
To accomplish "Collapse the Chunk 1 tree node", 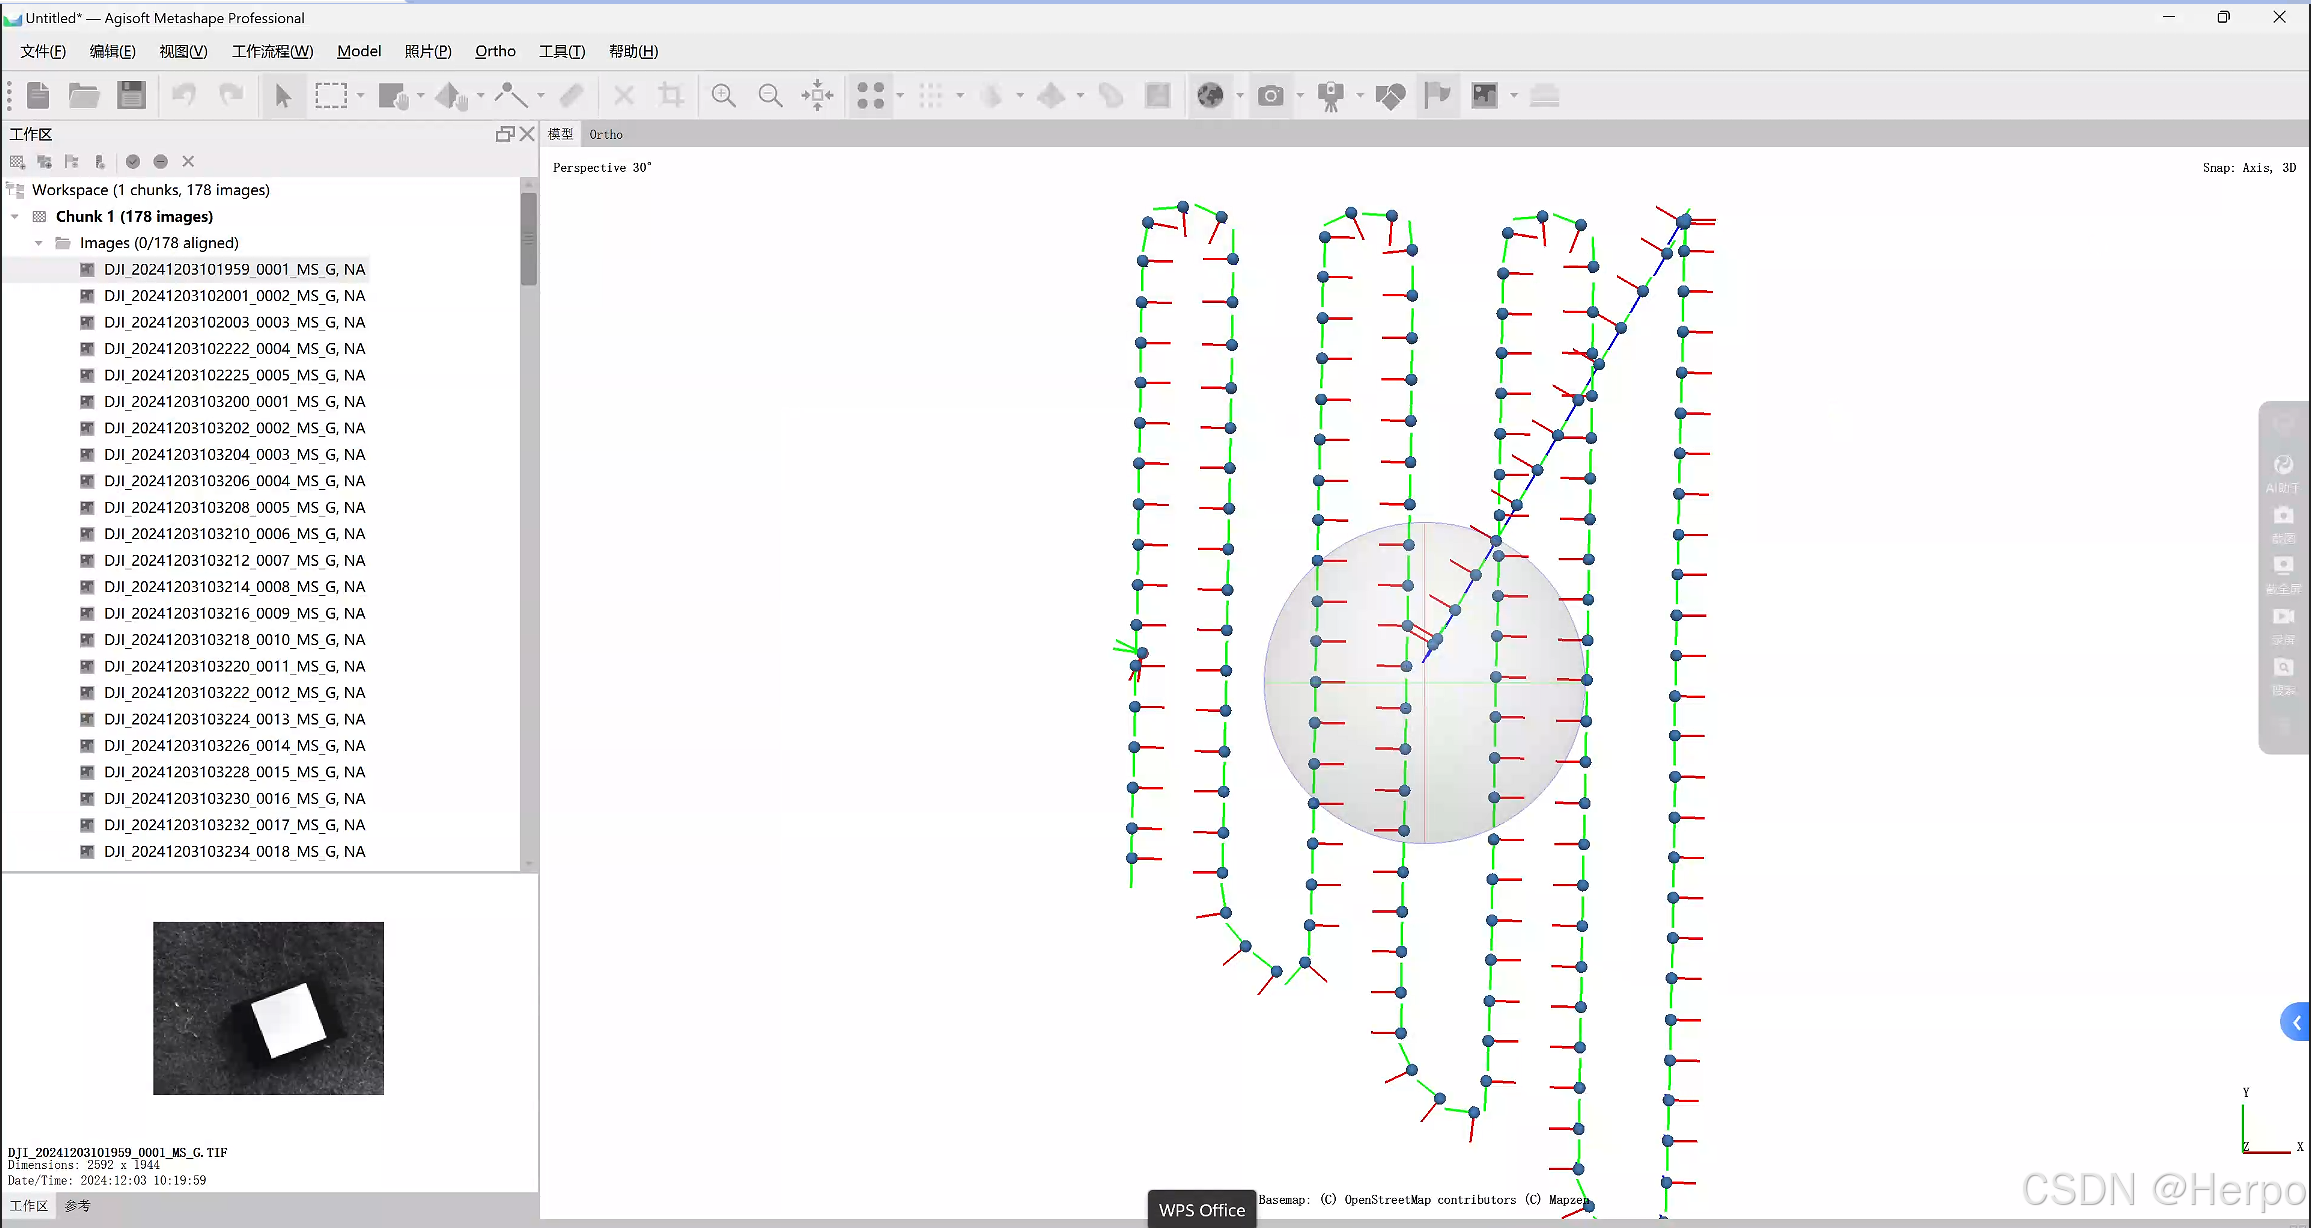I will (x=15, y=216).
